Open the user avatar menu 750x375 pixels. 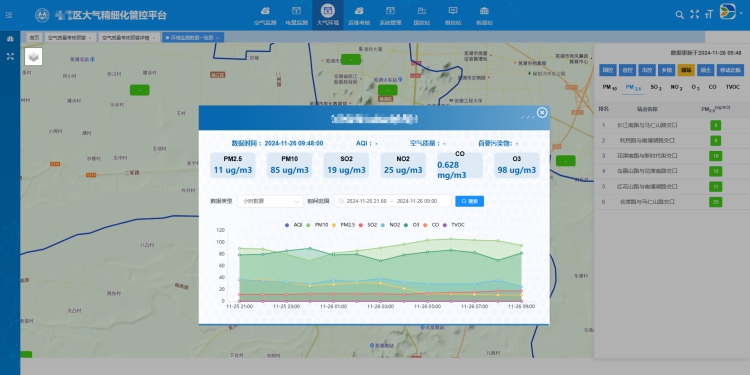728,11
